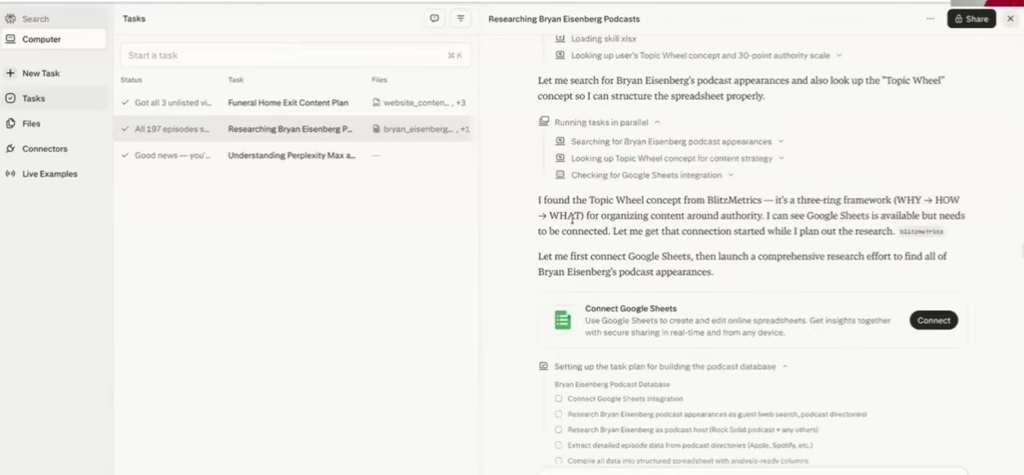Open Live Examples in sidebar

pos(10,173)
